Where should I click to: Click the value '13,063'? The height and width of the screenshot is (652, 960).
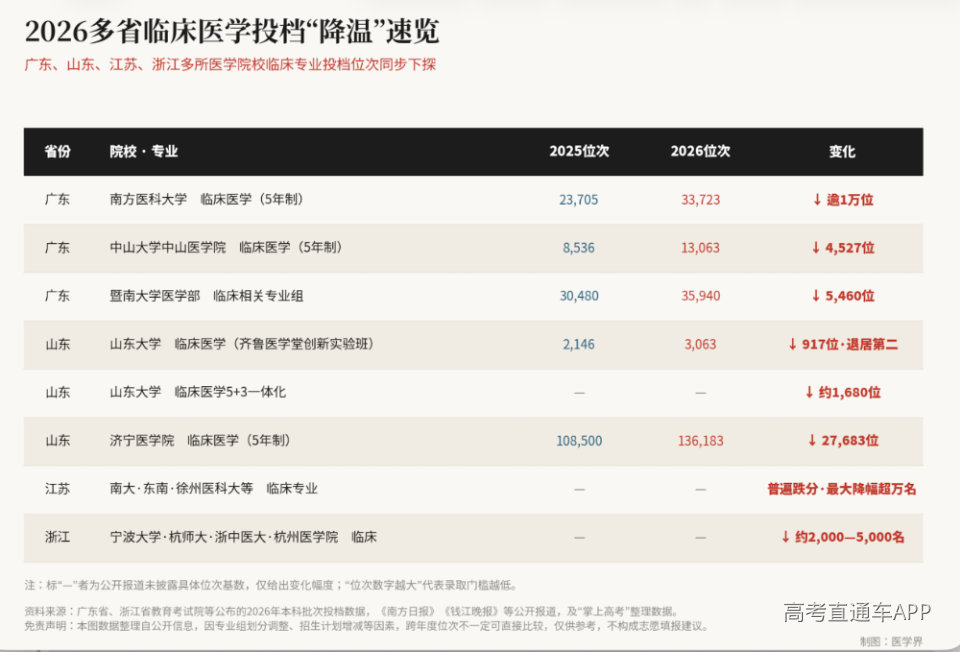pos(700,248)
